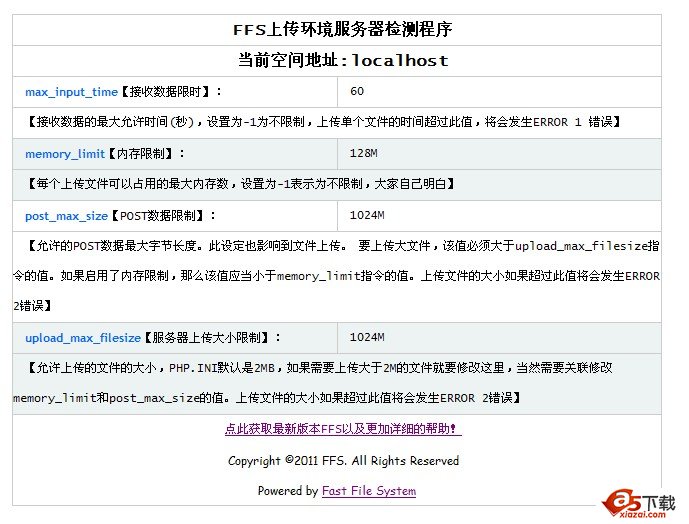Viewport: 689px width, 524px height.
Task: Click the post_max_size description about POST数据最大字节长度
Action: [337, 276]
